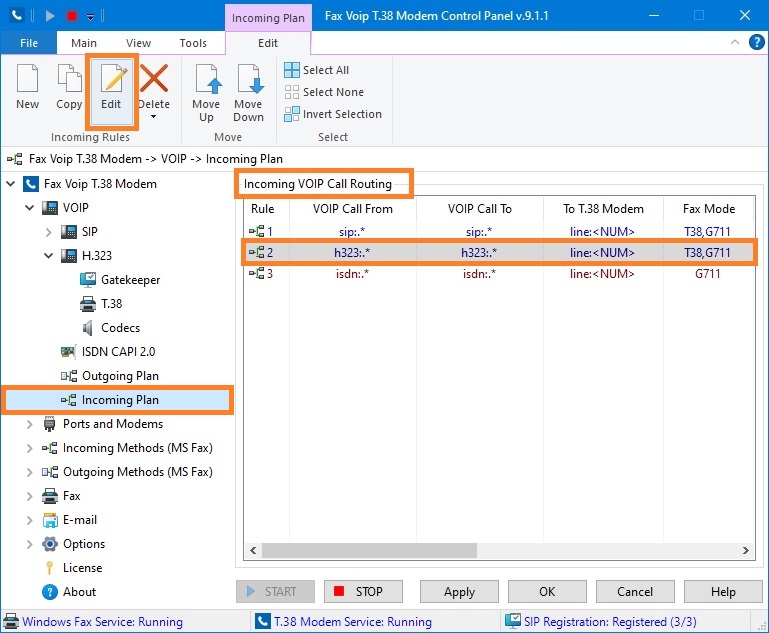769x633 pixels.
Task: Expand the Options tree node
Action: point(29,544)
